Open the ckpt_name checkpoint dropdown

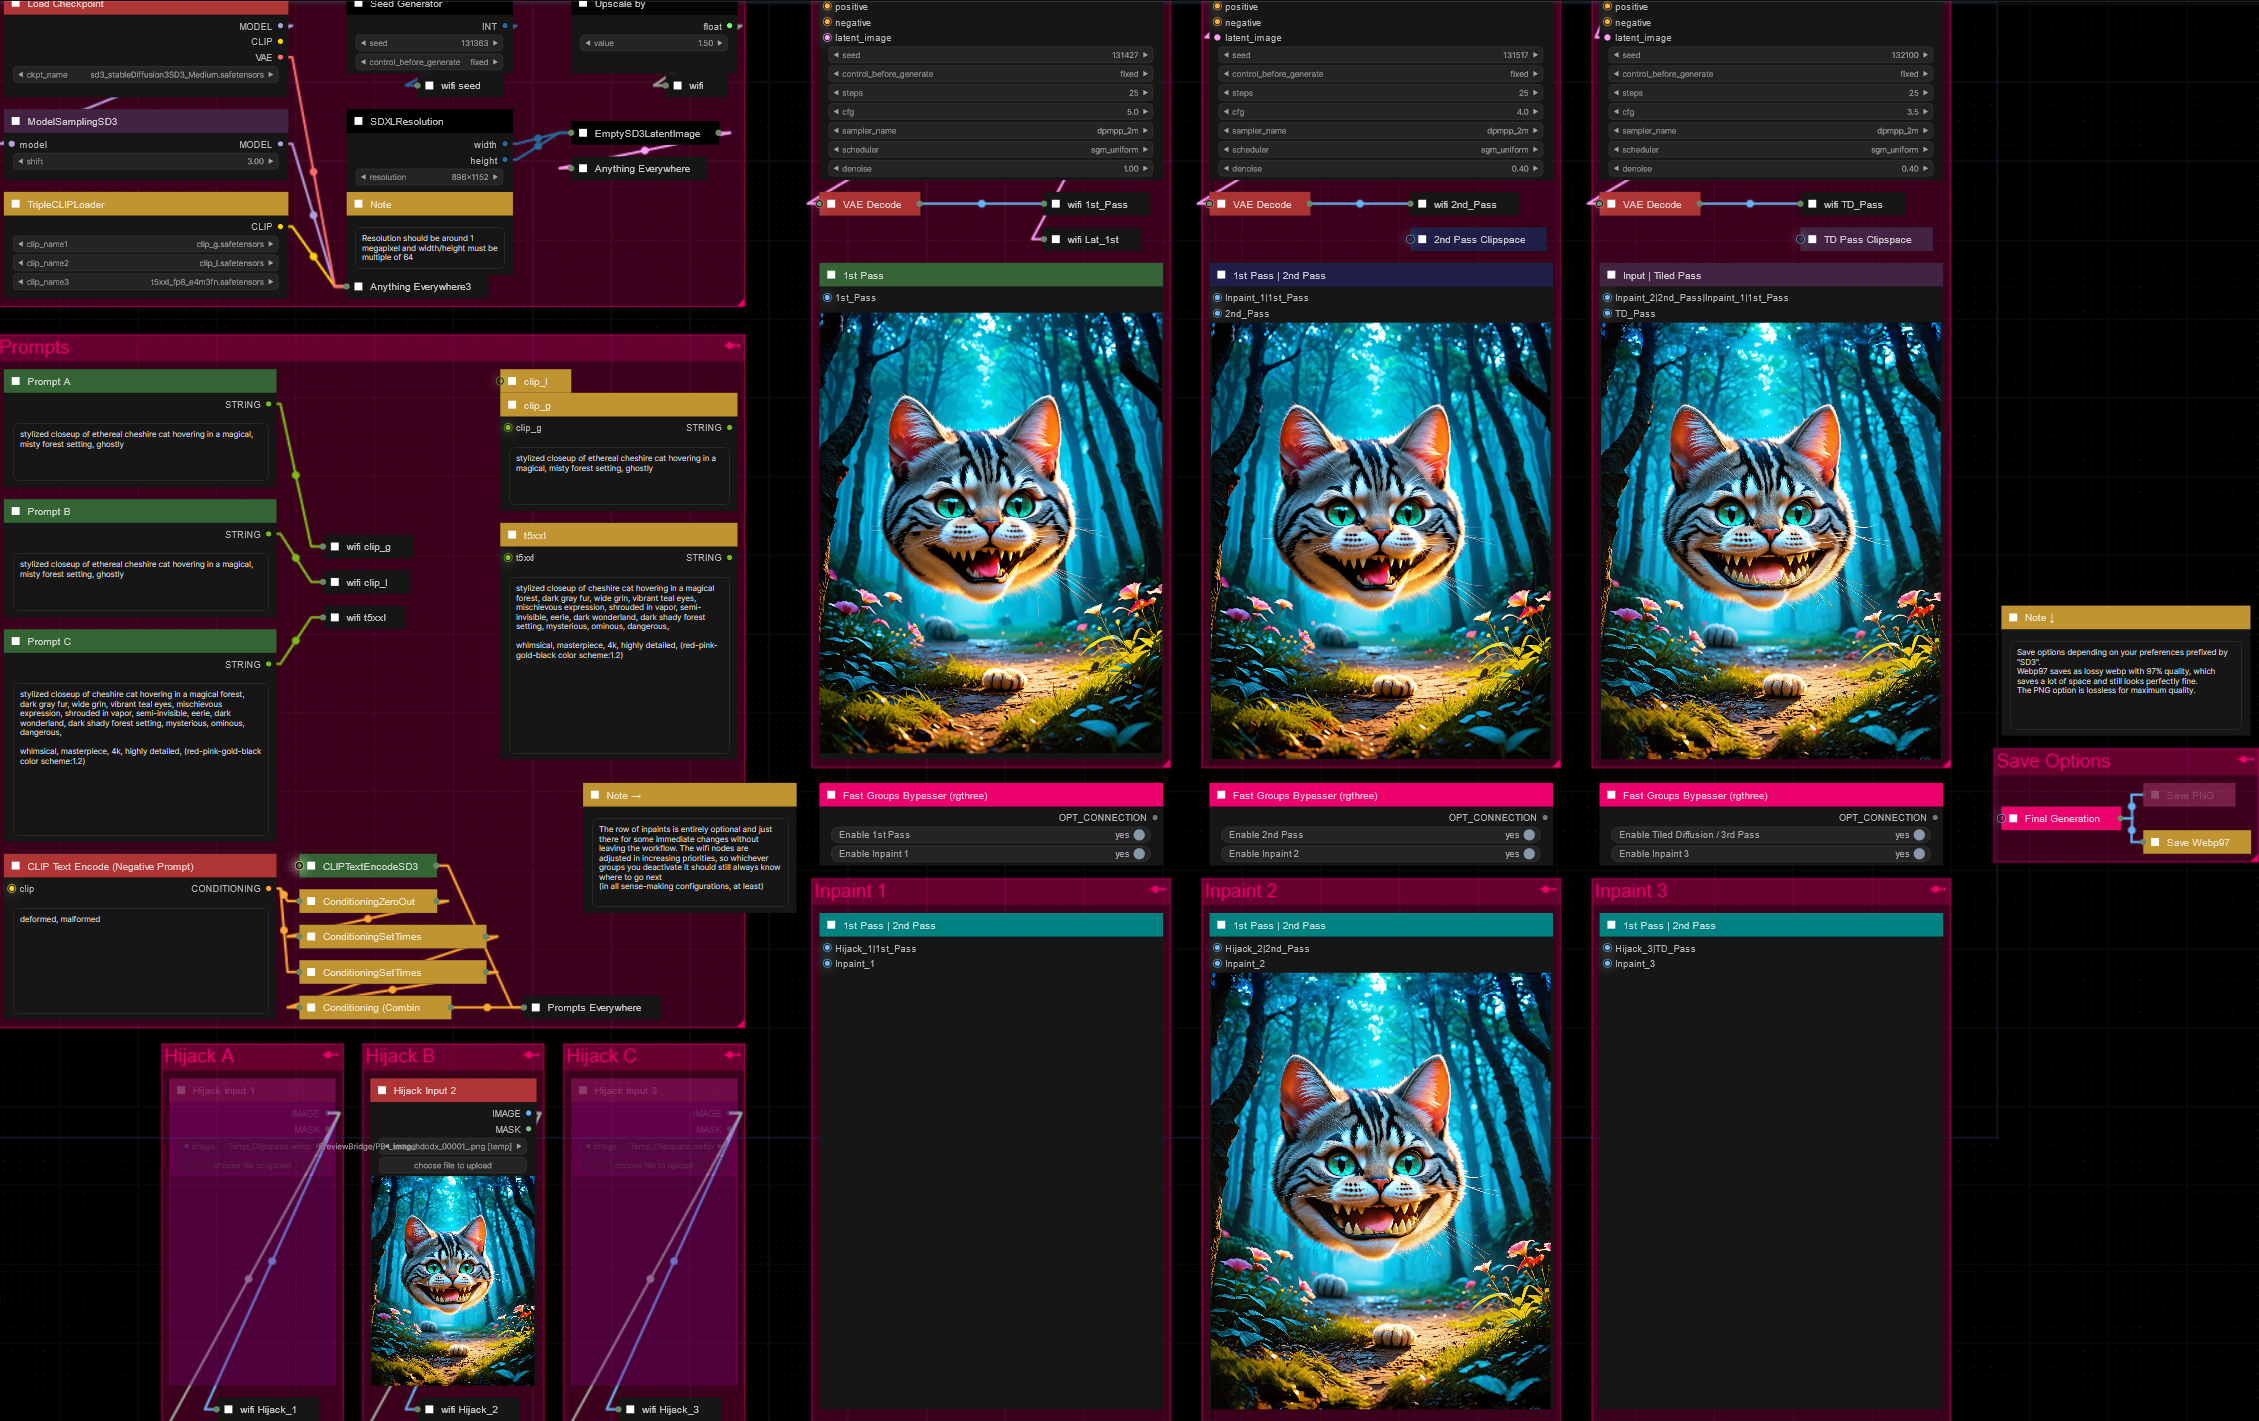point(145,75)
